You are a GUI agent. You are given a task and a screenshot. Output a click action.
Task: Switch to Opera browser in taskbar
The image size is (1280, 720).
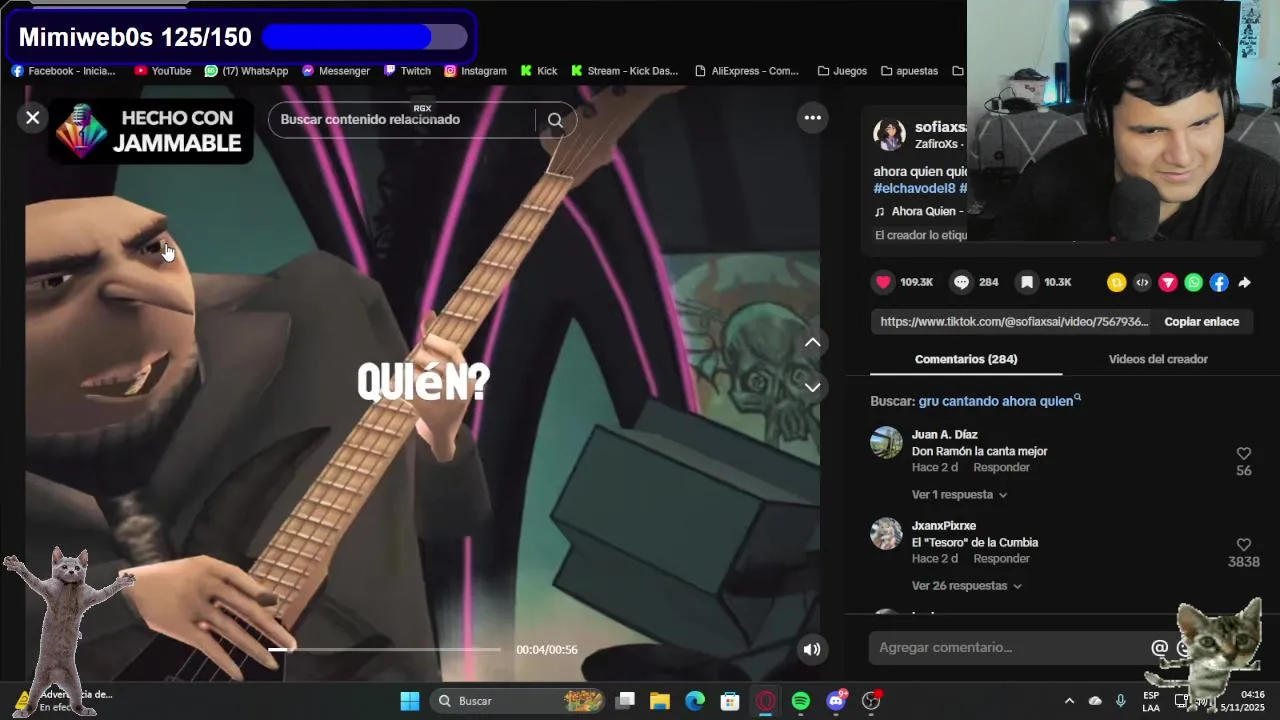pyautogui.click(x=766, y=701)
